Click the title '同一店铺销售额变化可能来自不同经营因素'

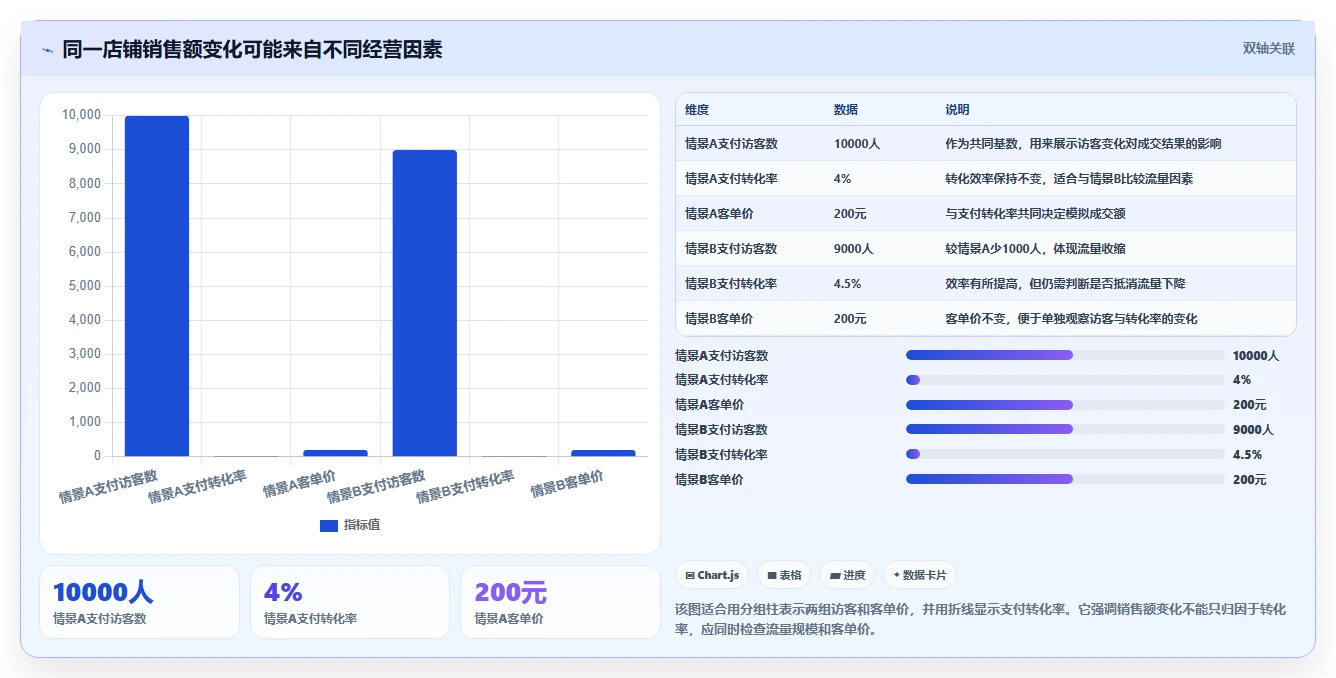[x=252, y=49]
